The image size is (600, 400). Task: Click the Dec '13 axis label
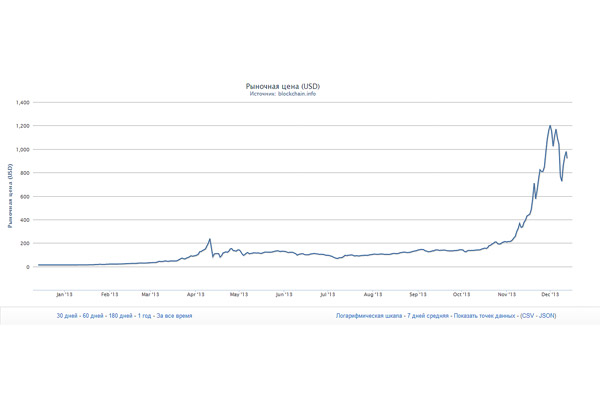pyautogui.click(x=551, y=294)
